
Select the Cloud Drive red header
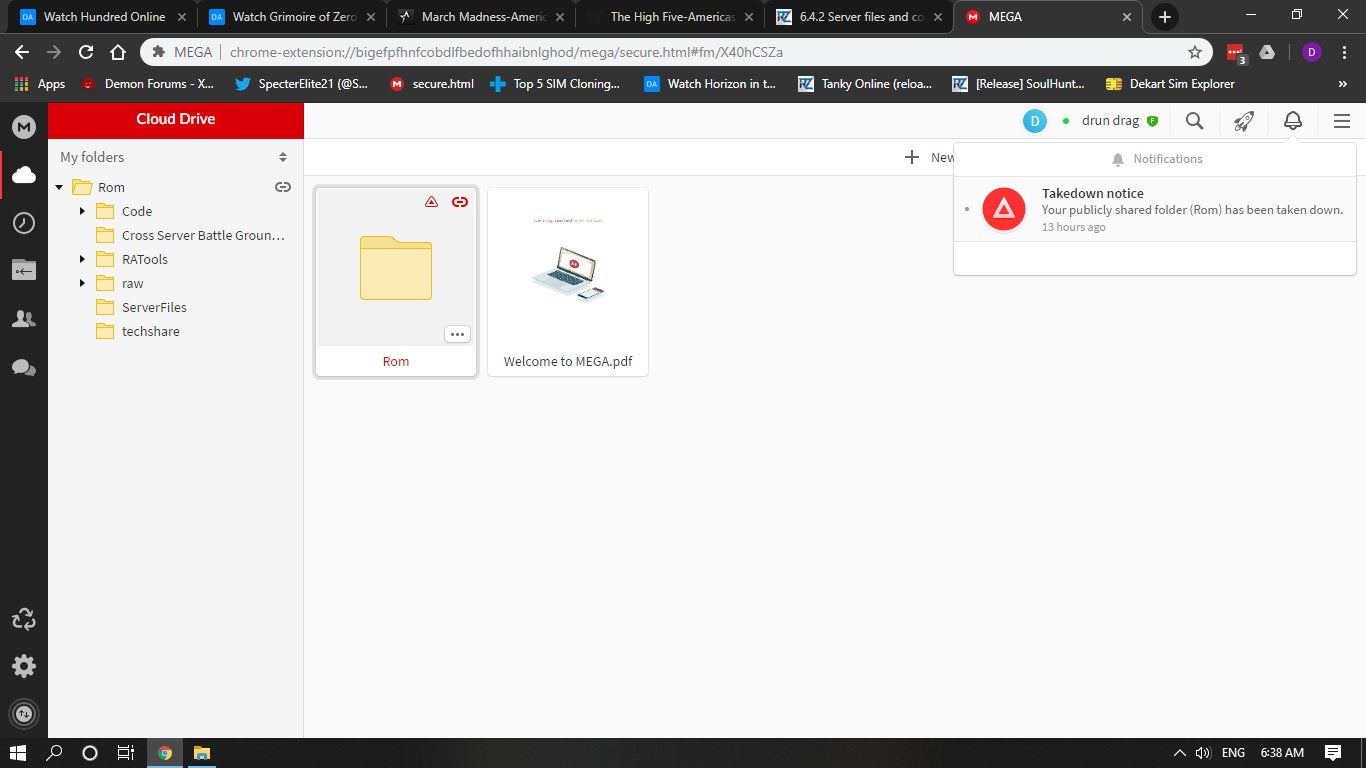click(x=176, y=119)
